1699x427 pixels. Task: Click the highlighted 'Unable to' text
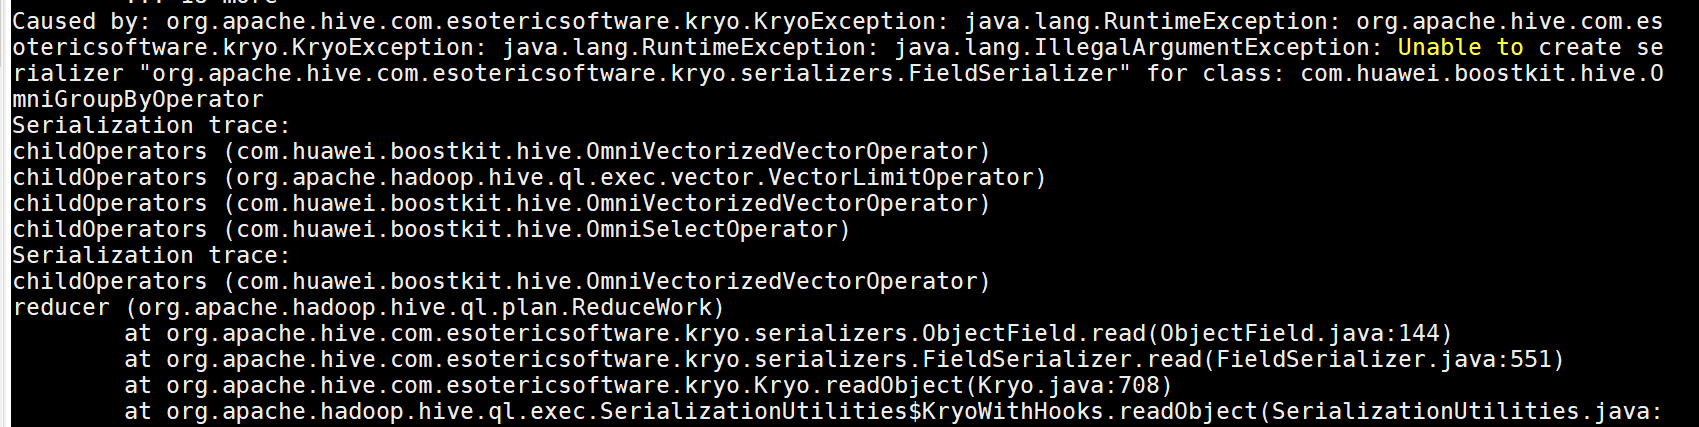point(1460,47)
